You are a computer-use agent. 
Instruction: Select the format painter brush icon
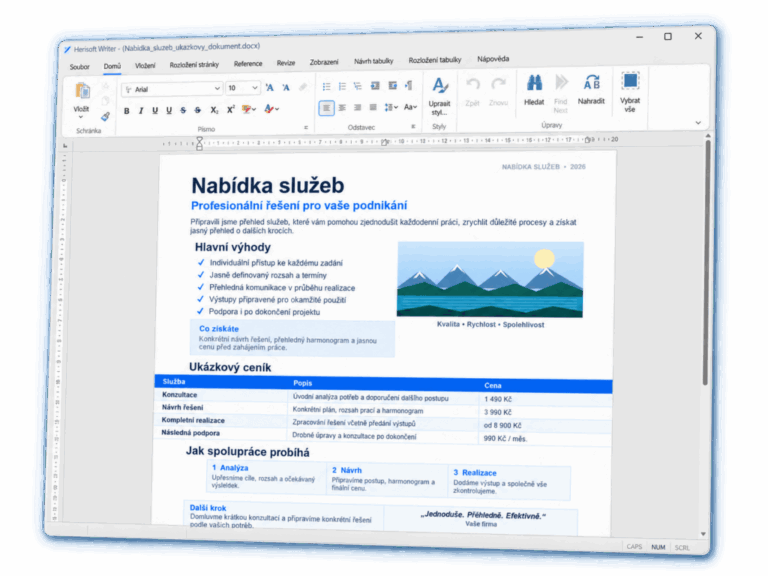pos(105,117)
